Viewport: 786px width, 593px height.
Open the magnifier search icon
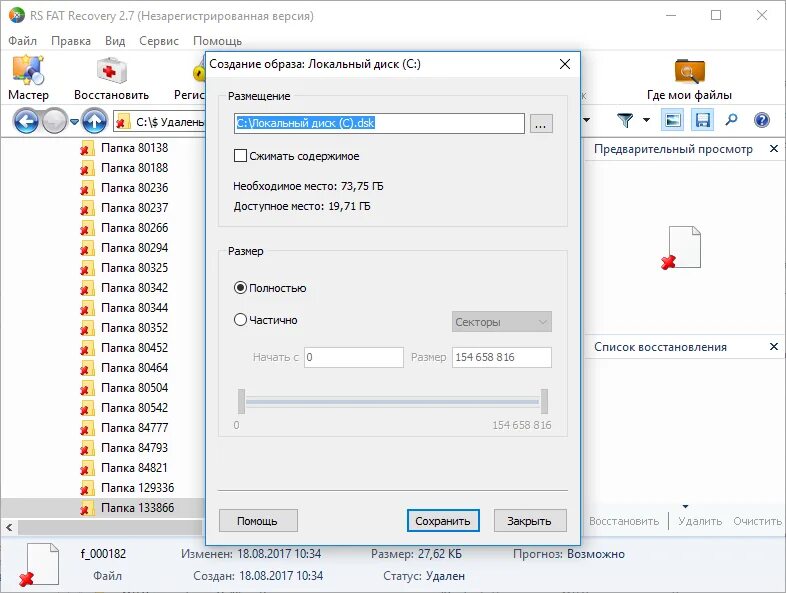(x=731, y=120)
